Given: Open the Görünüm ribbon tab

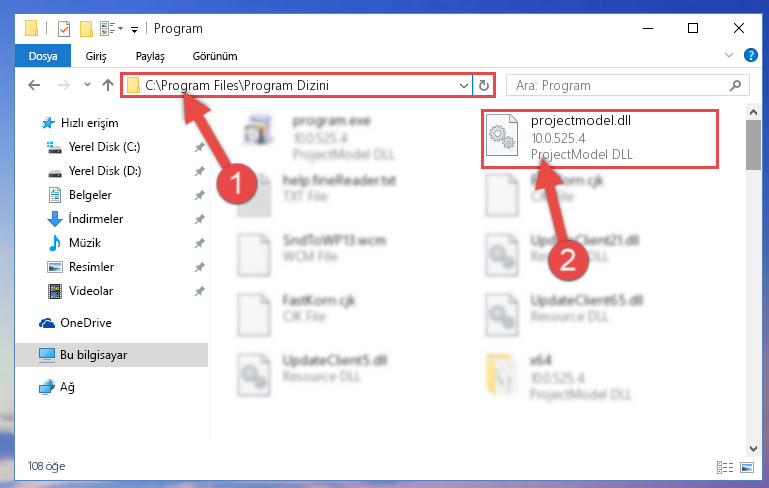Looking at the screenshot, I should 215,56.
